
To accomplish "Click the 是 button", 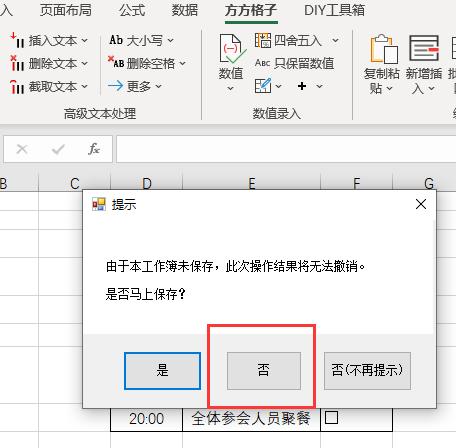I will [x=162, y=371].
